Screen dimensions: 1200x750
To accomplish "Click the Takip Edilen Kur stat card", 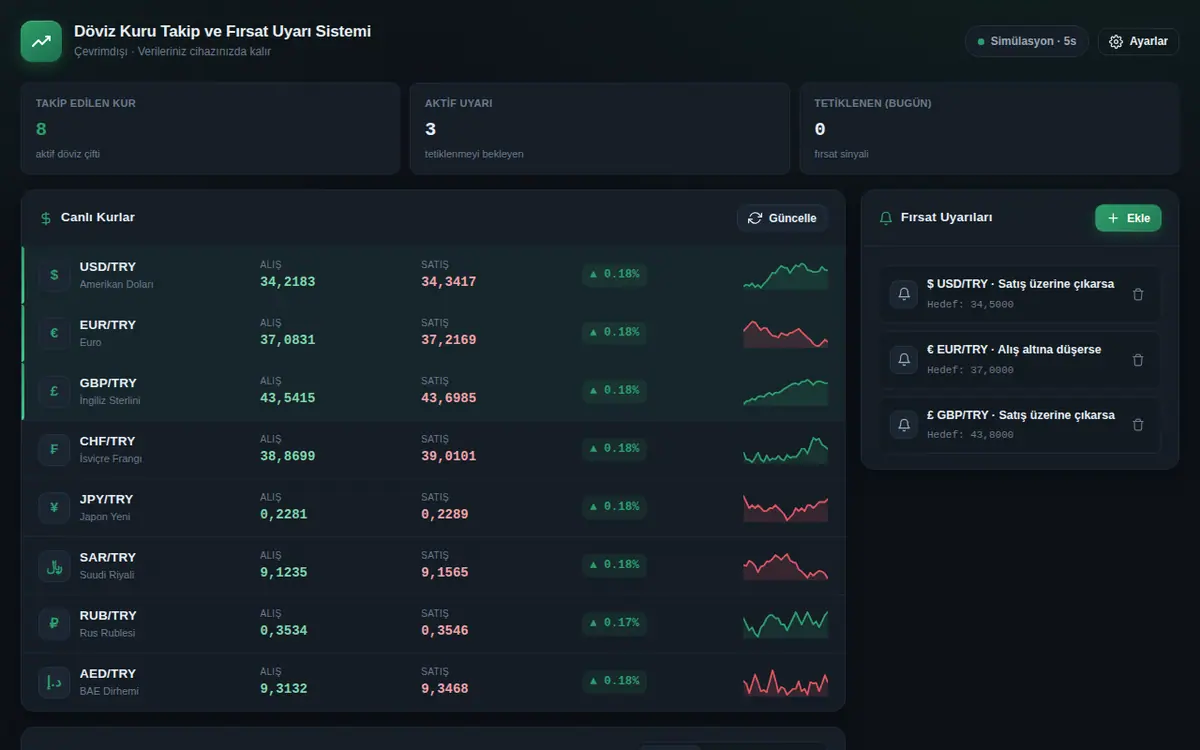I will [x=210, y=128].
